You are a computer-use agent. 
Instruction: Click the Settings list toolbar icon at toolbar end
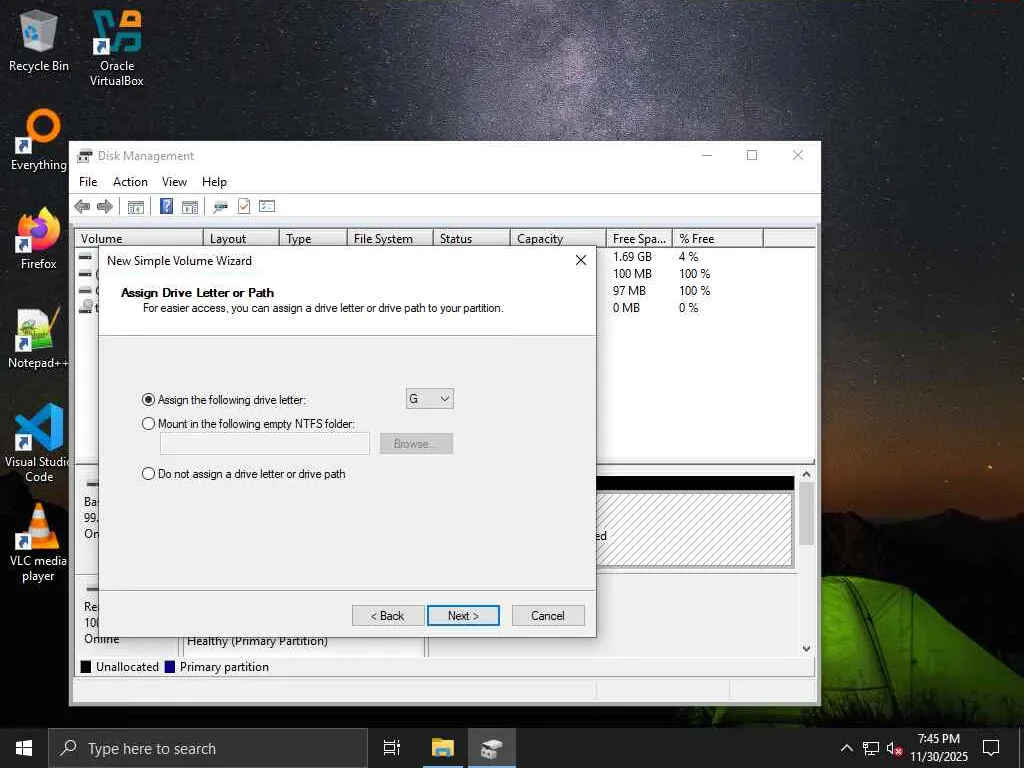pyautogui.click(x=267, y=207)
